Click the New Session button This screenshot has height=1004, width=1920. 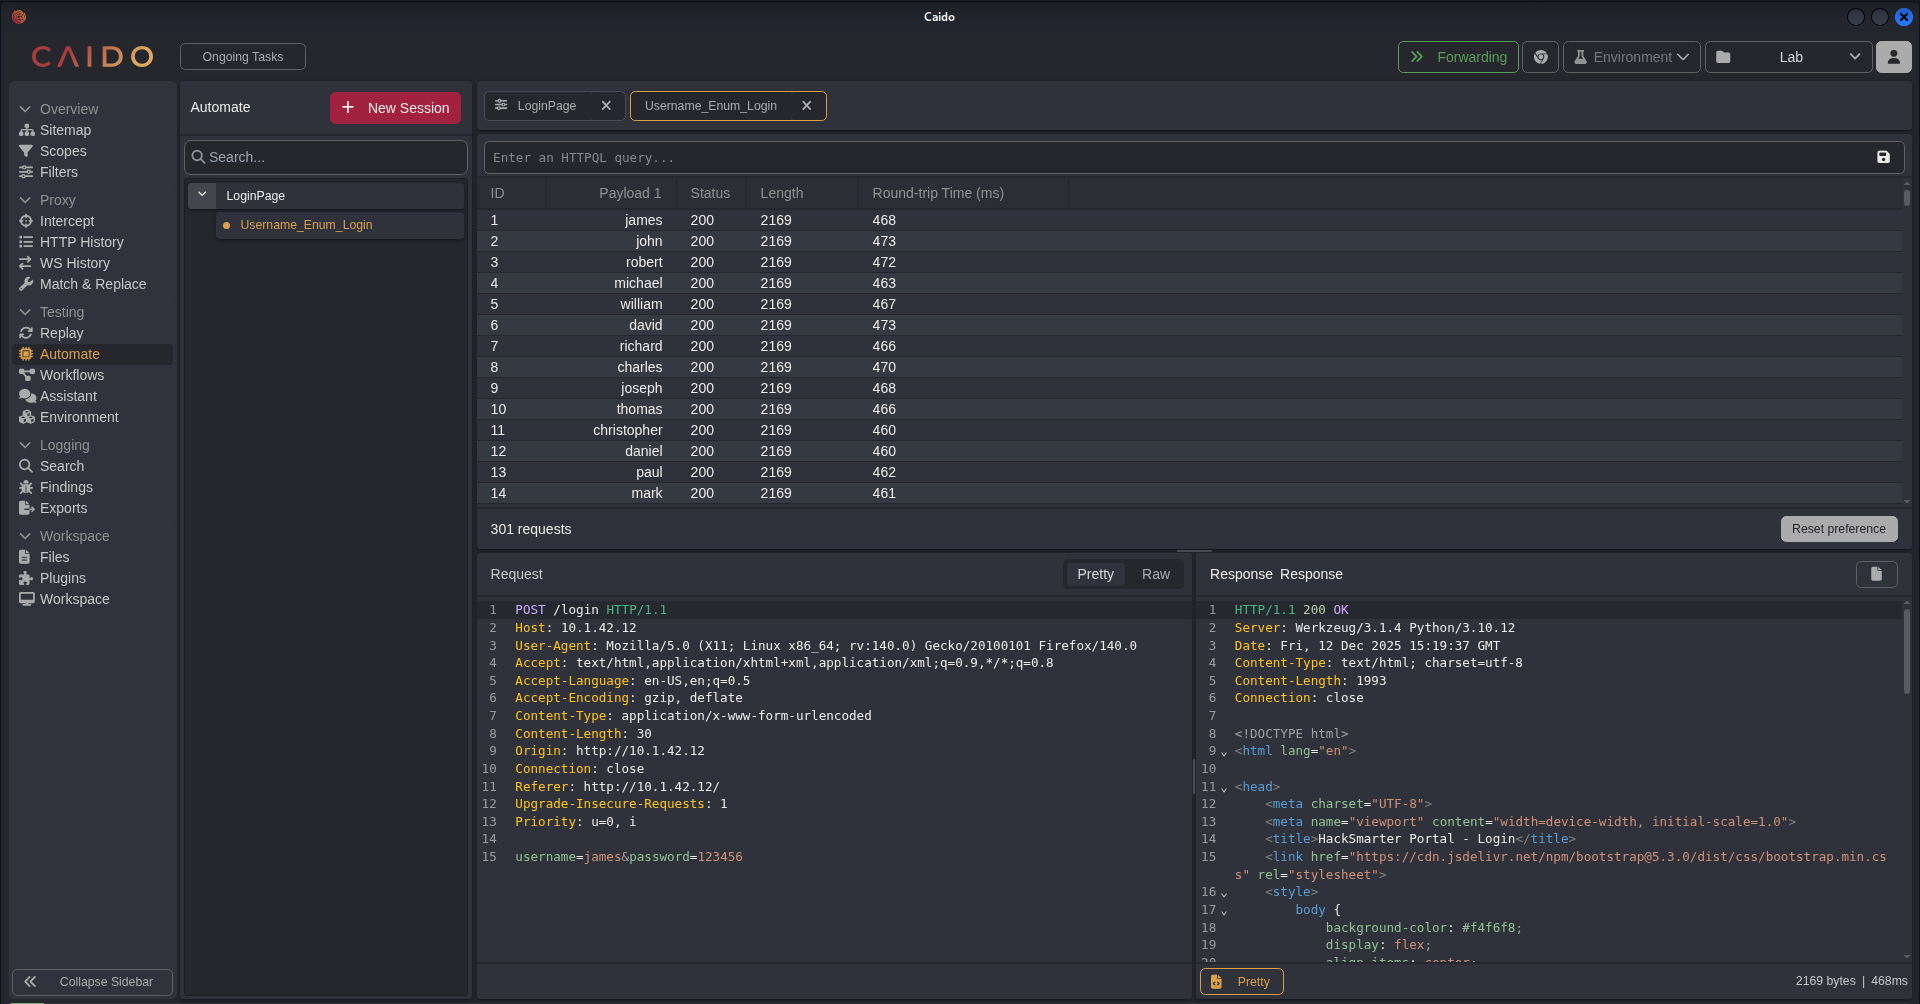[395, 108]
